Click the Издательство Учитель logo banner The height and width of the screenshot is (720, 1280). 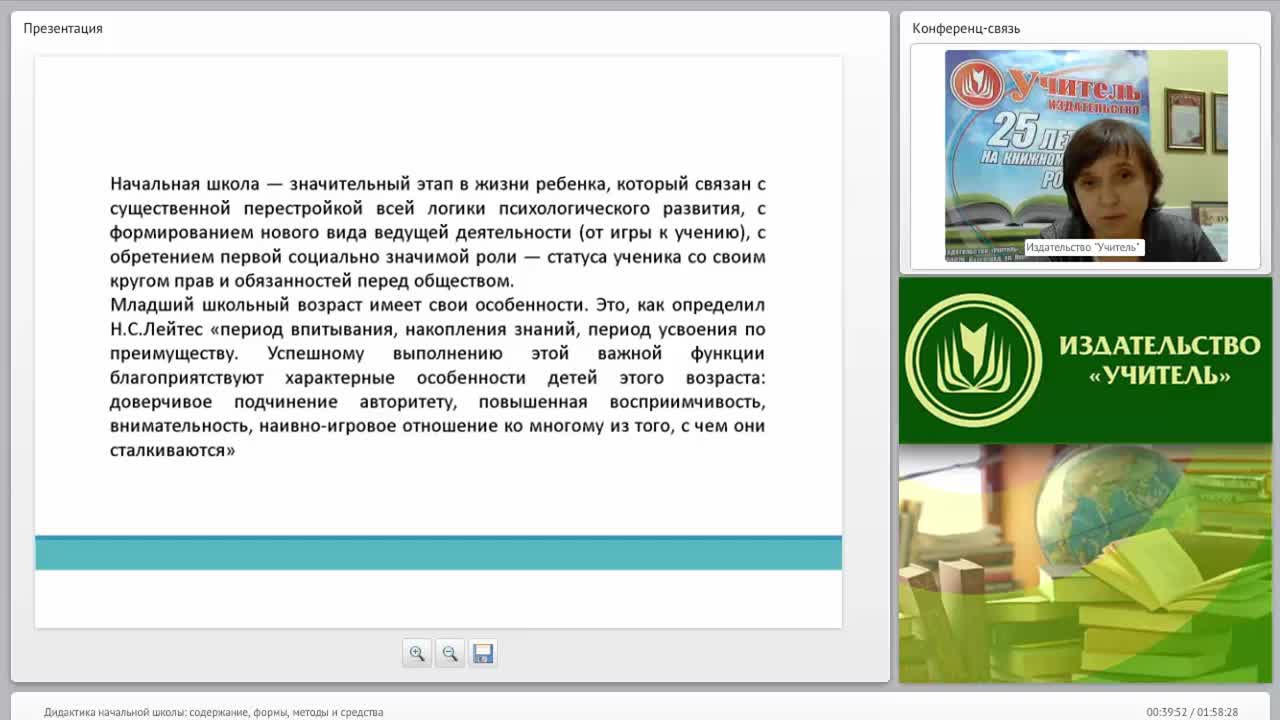coord(1085,360)
